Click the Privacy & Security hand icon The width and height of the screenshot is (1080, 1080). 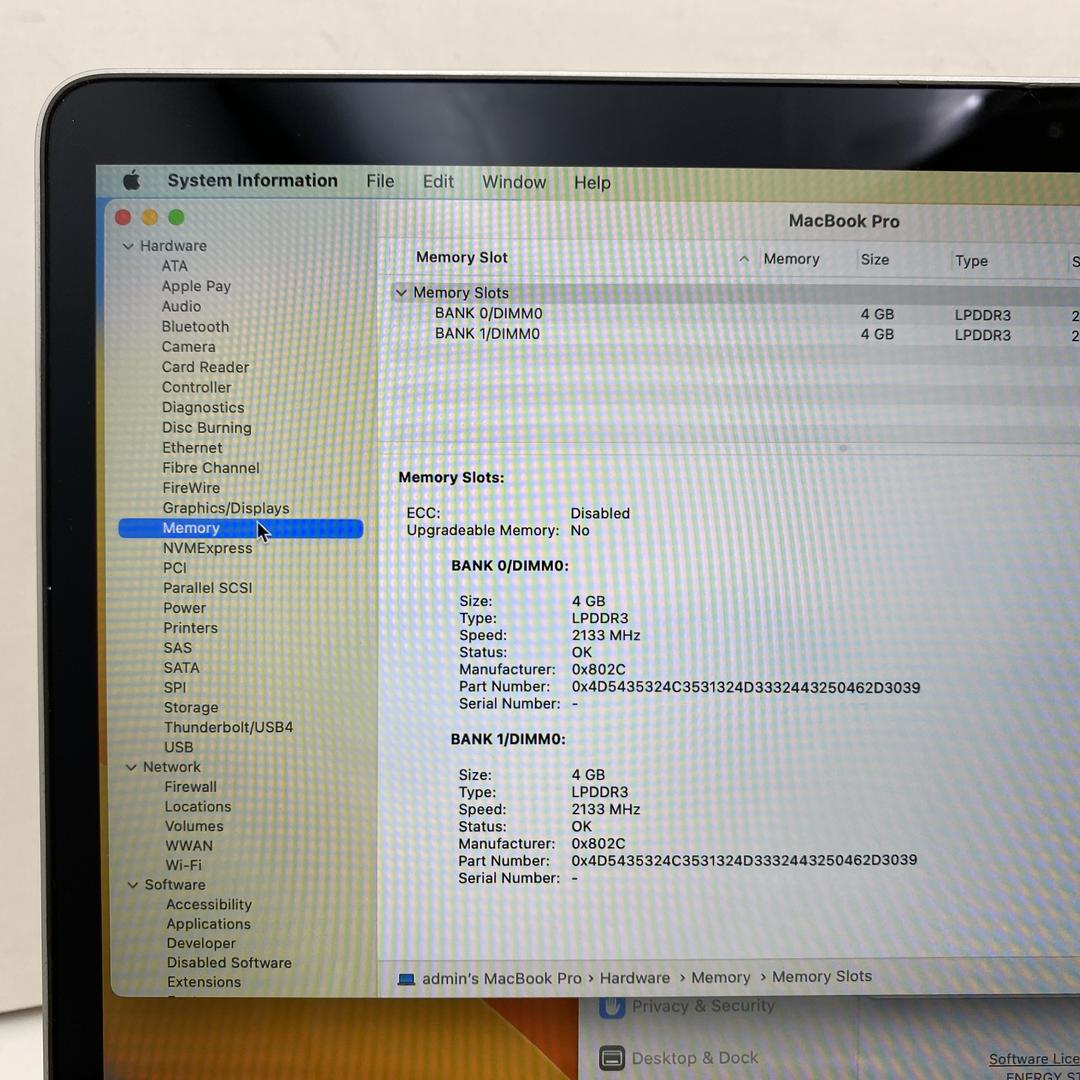click(613, 1006)
